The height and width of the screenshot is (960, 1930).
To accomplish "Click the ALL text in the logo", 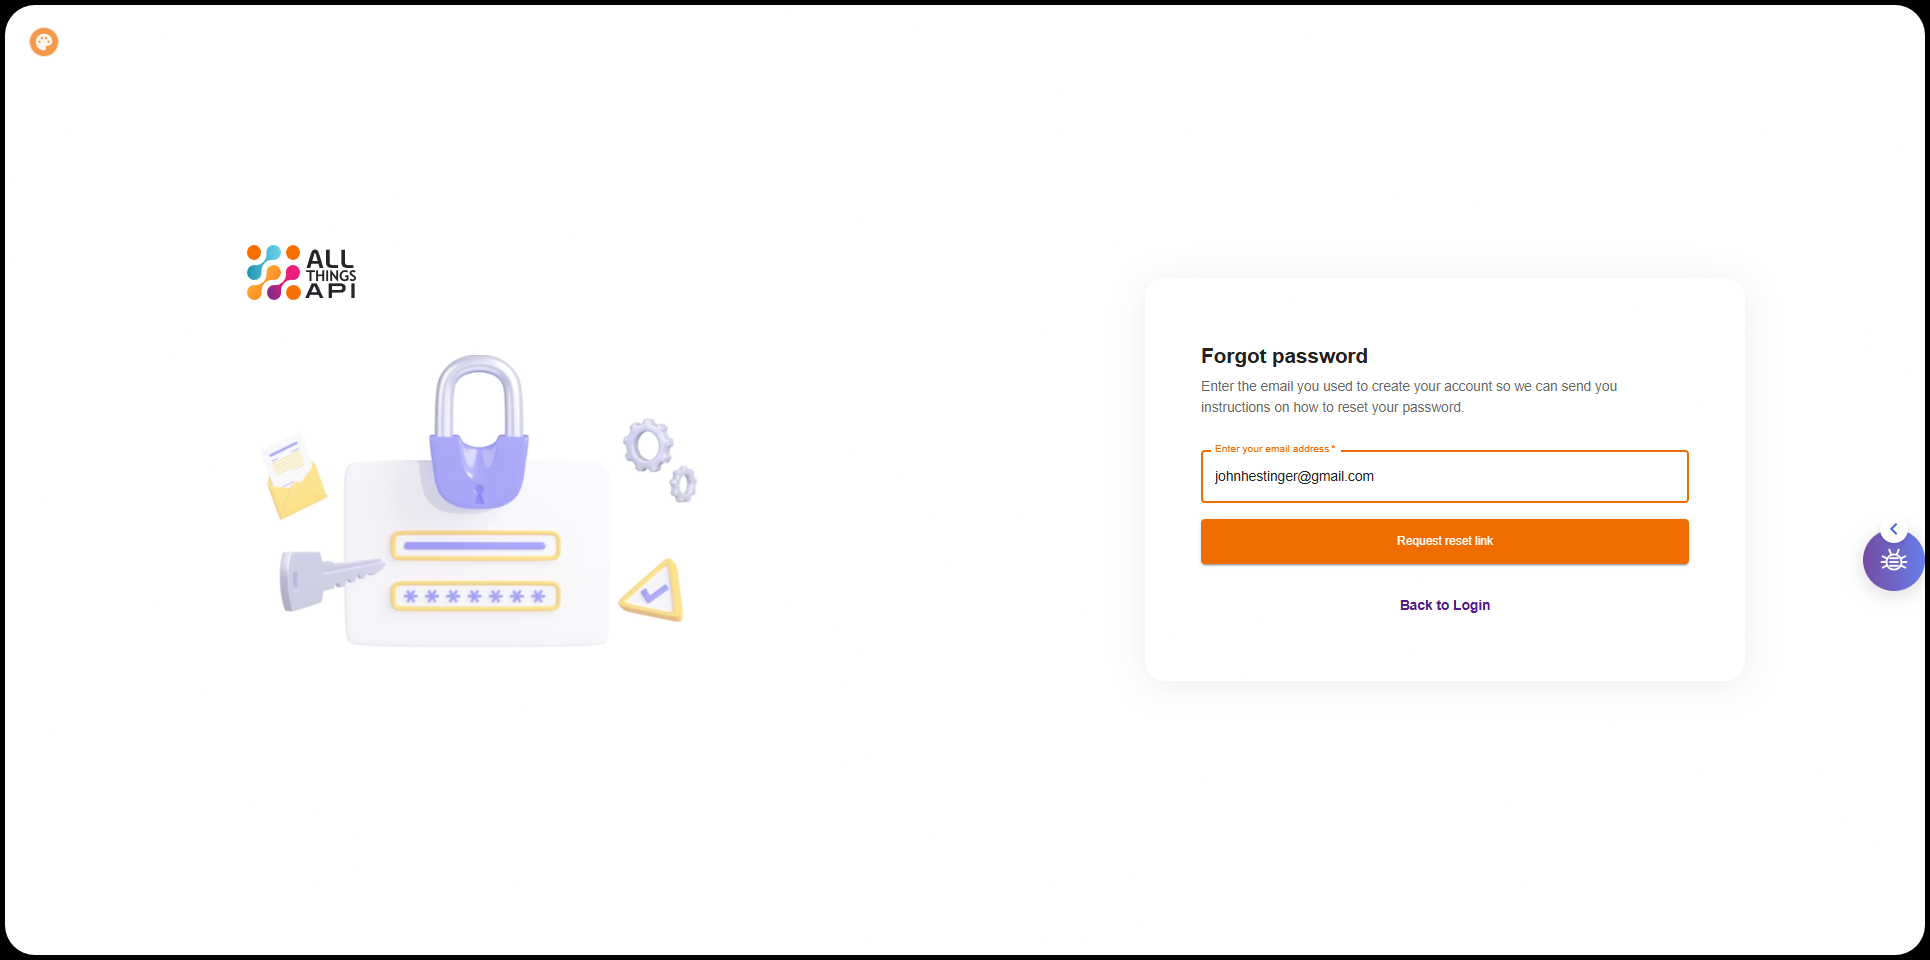I will pyautogui.click(x=330, y=258).
